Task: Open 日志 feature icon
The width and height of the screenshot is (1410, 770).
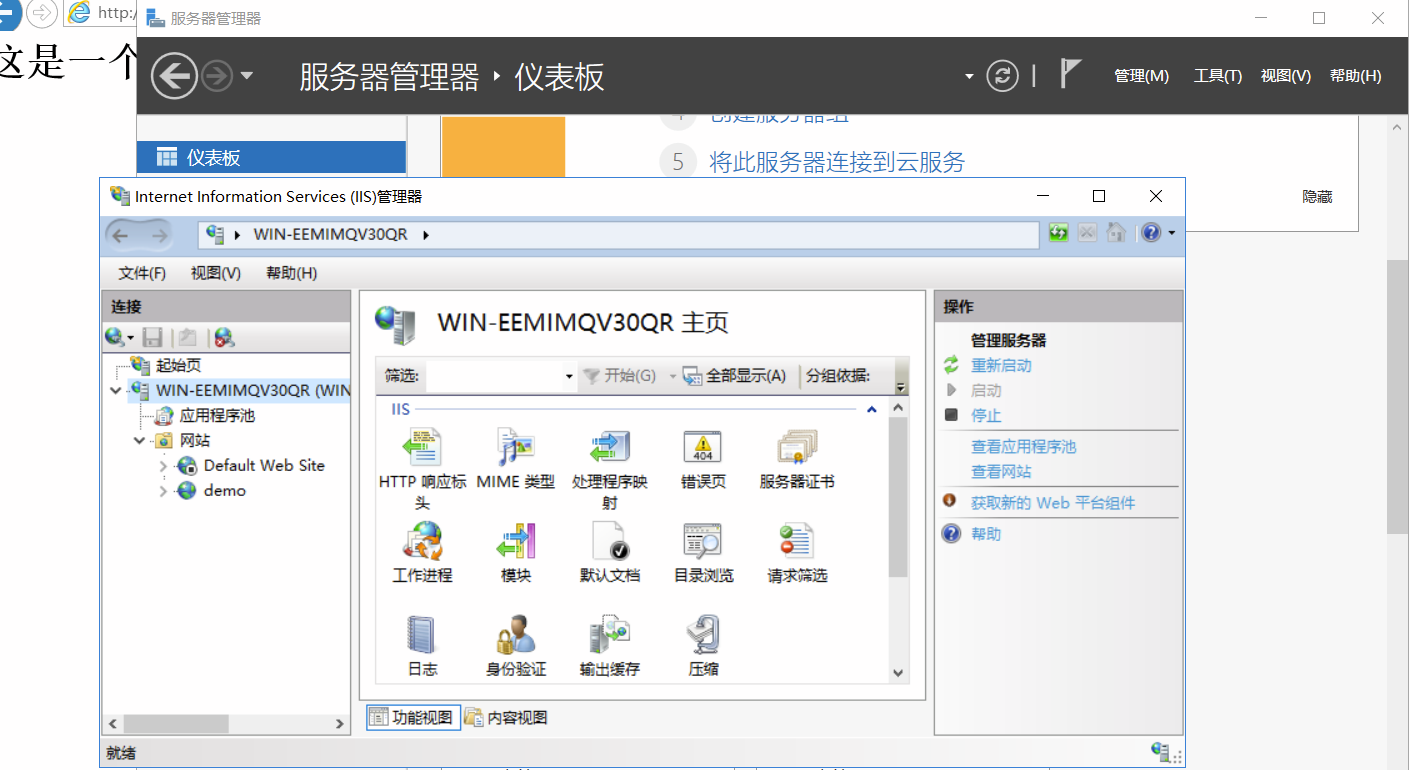Action: (x=422, y=635)
